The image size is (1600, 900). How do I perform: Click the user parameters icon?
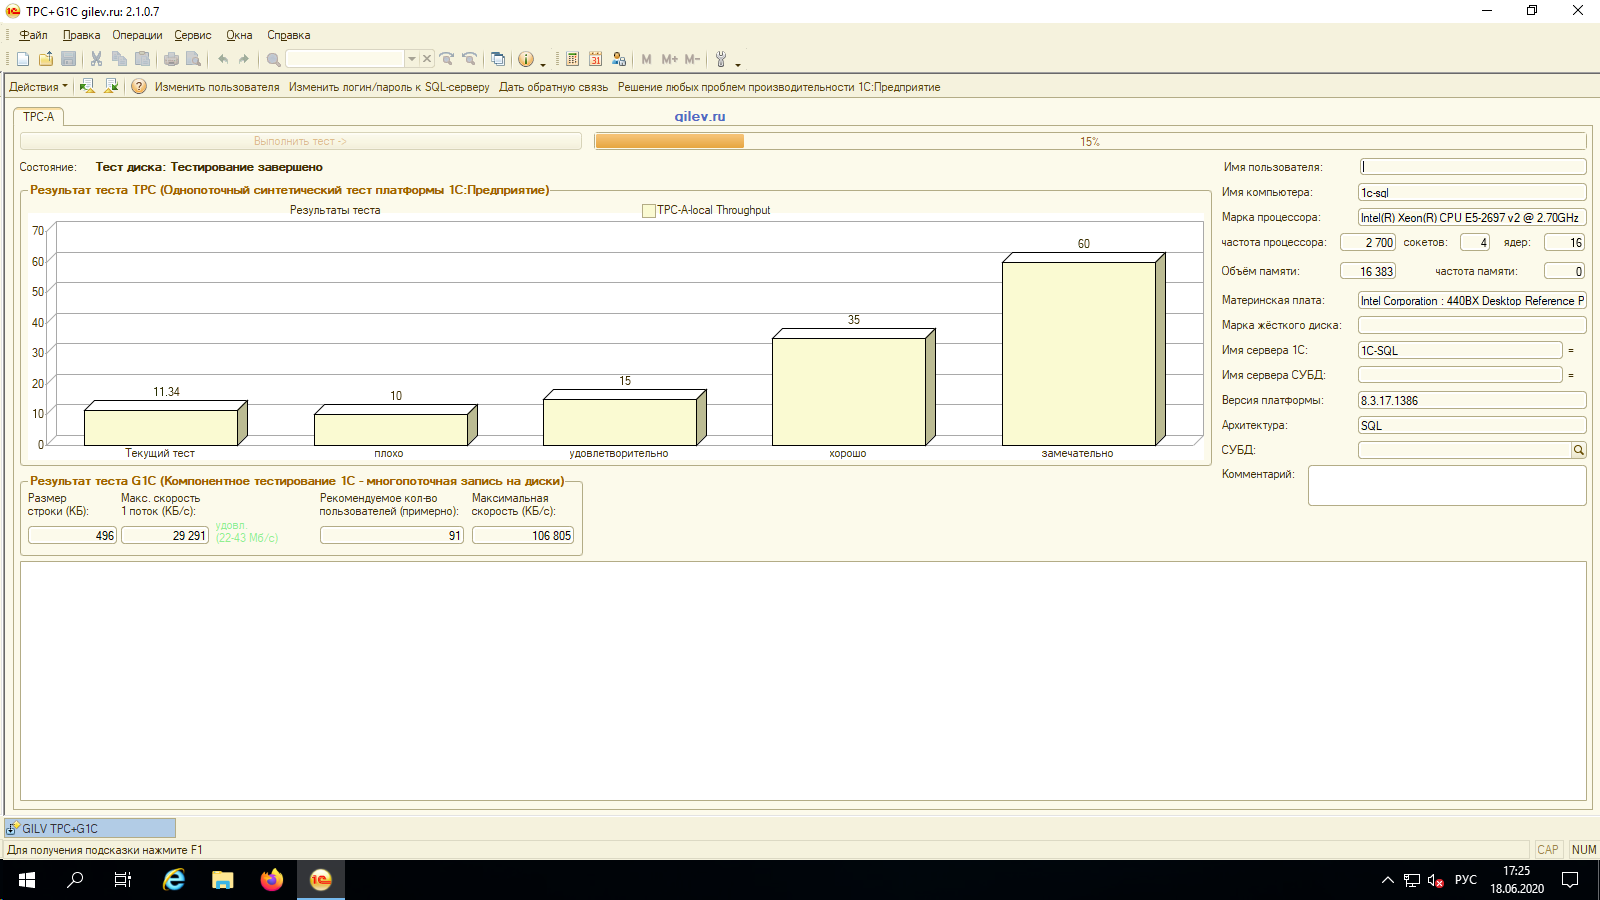tap(619, 59)
